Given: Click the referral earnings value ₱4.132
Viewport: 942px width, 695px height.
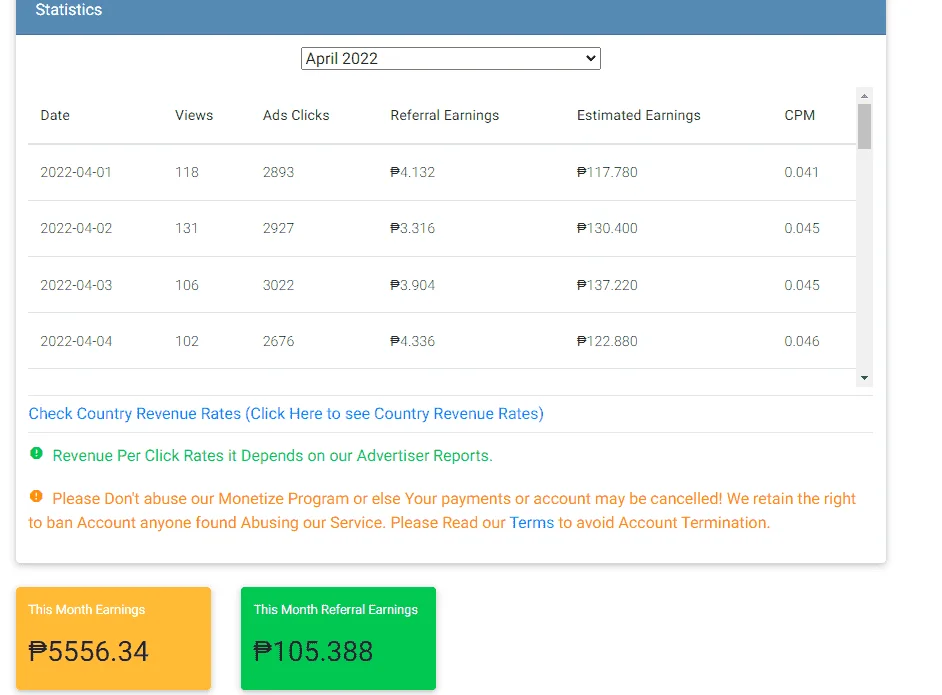Looking at the screenshot, I should pos(413,172).
